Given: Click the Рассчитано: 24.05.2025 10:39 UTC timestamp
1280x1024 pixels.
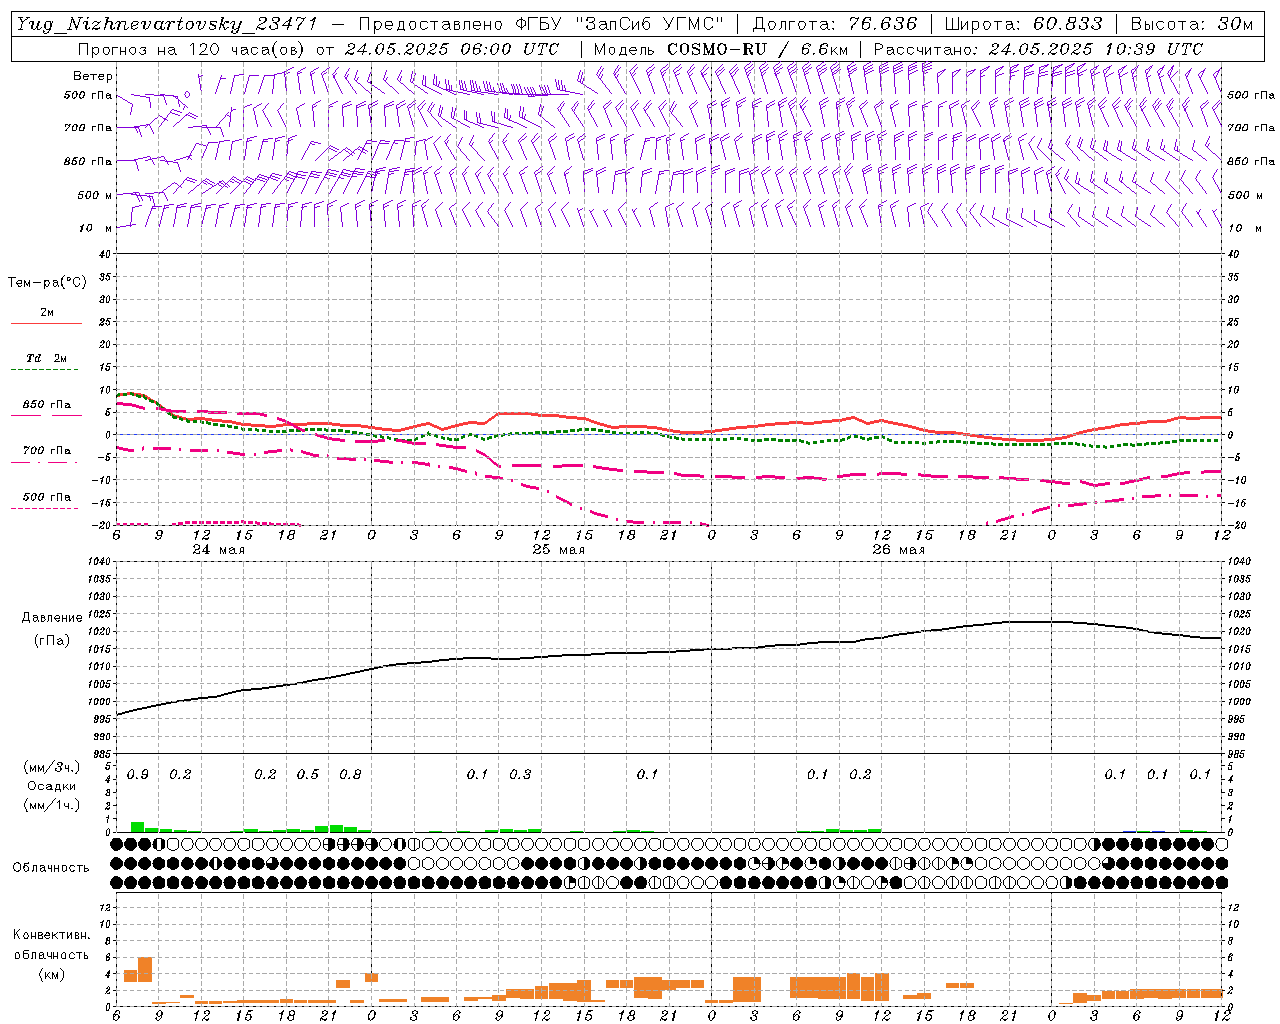Looking at the screenshot, I should click(x=1038, y=49).
